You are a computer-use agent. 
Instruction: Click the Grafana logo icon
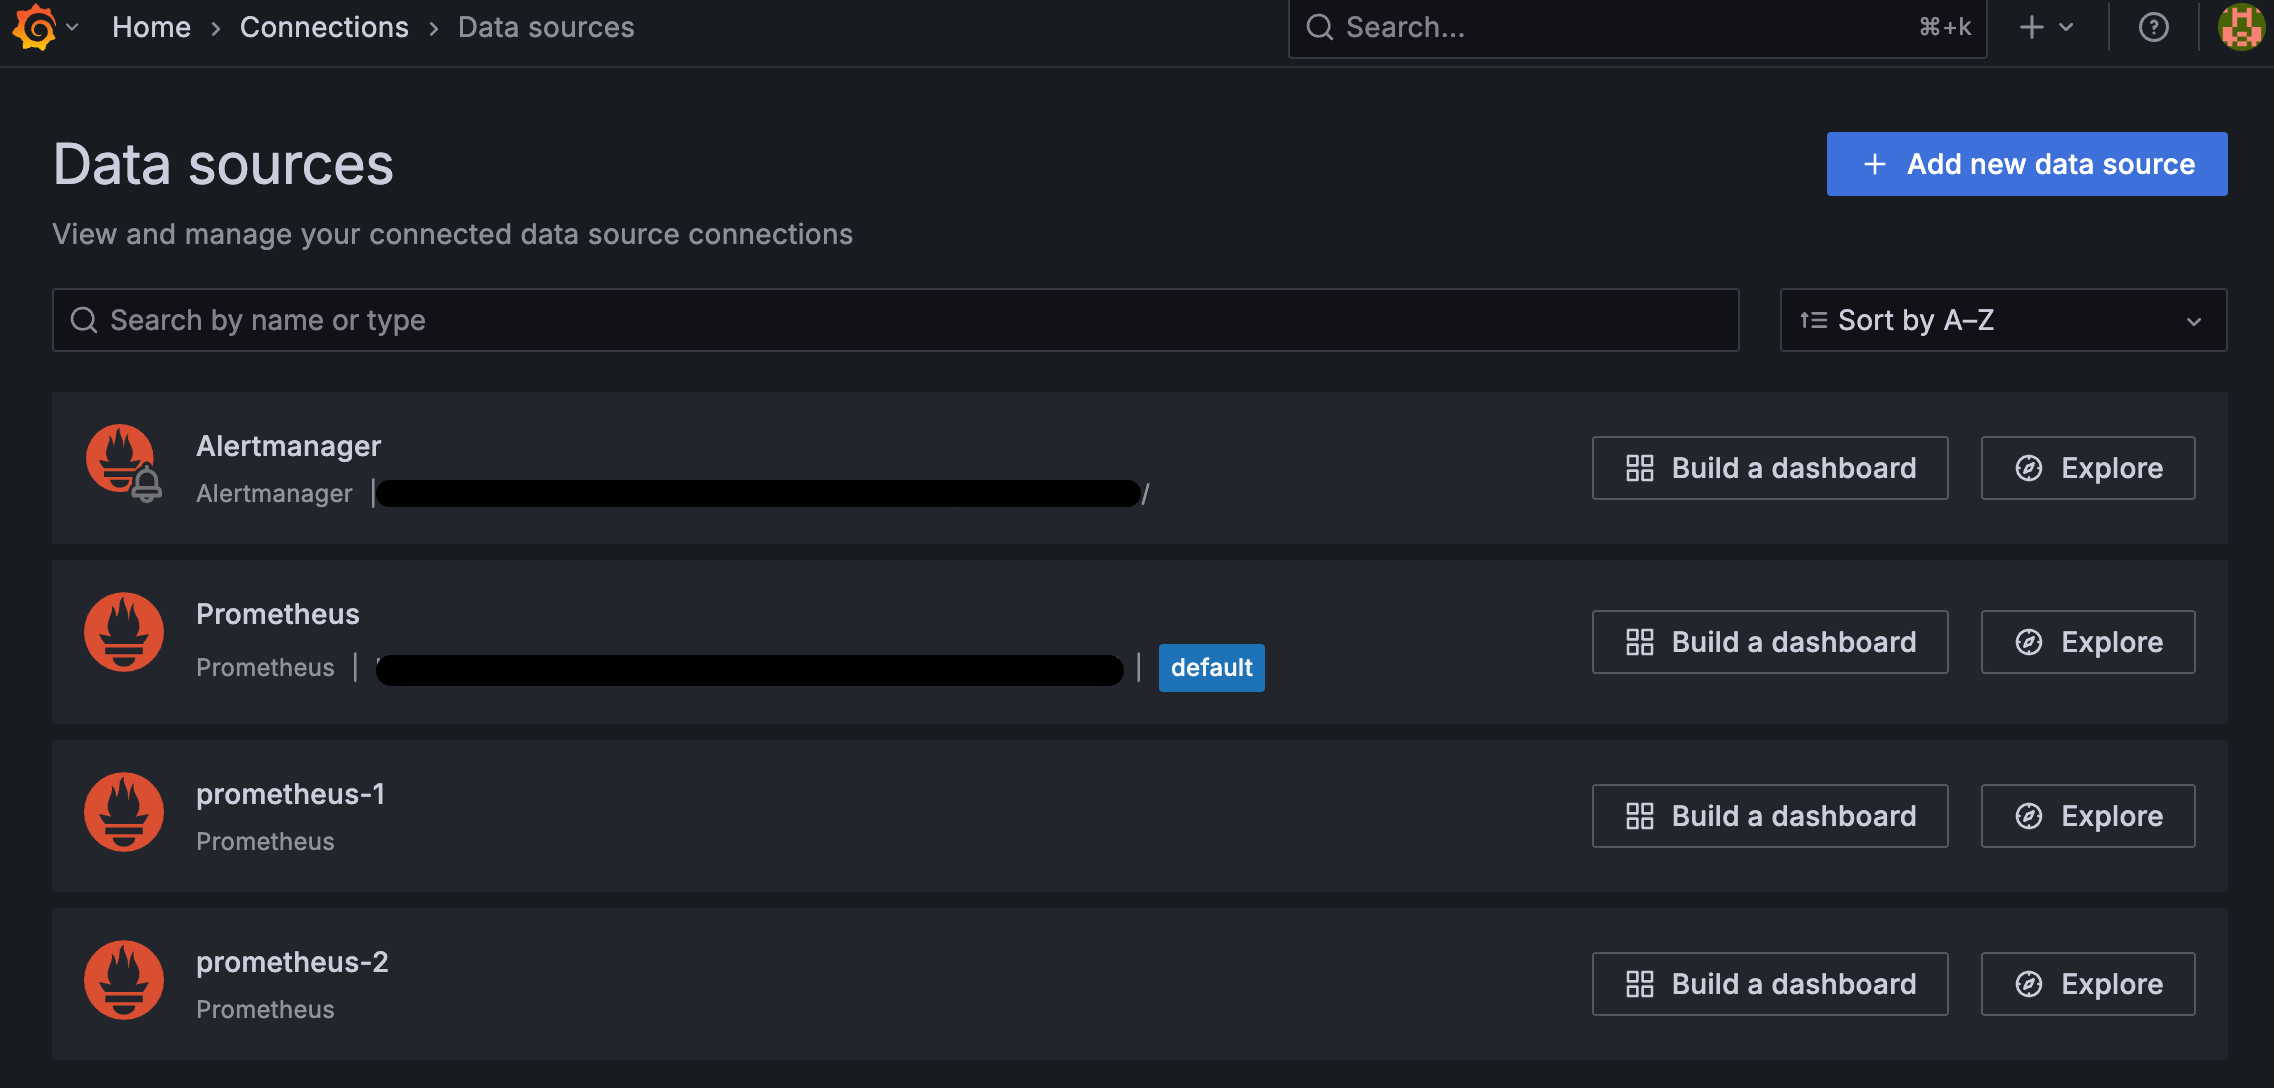point(36,27)
